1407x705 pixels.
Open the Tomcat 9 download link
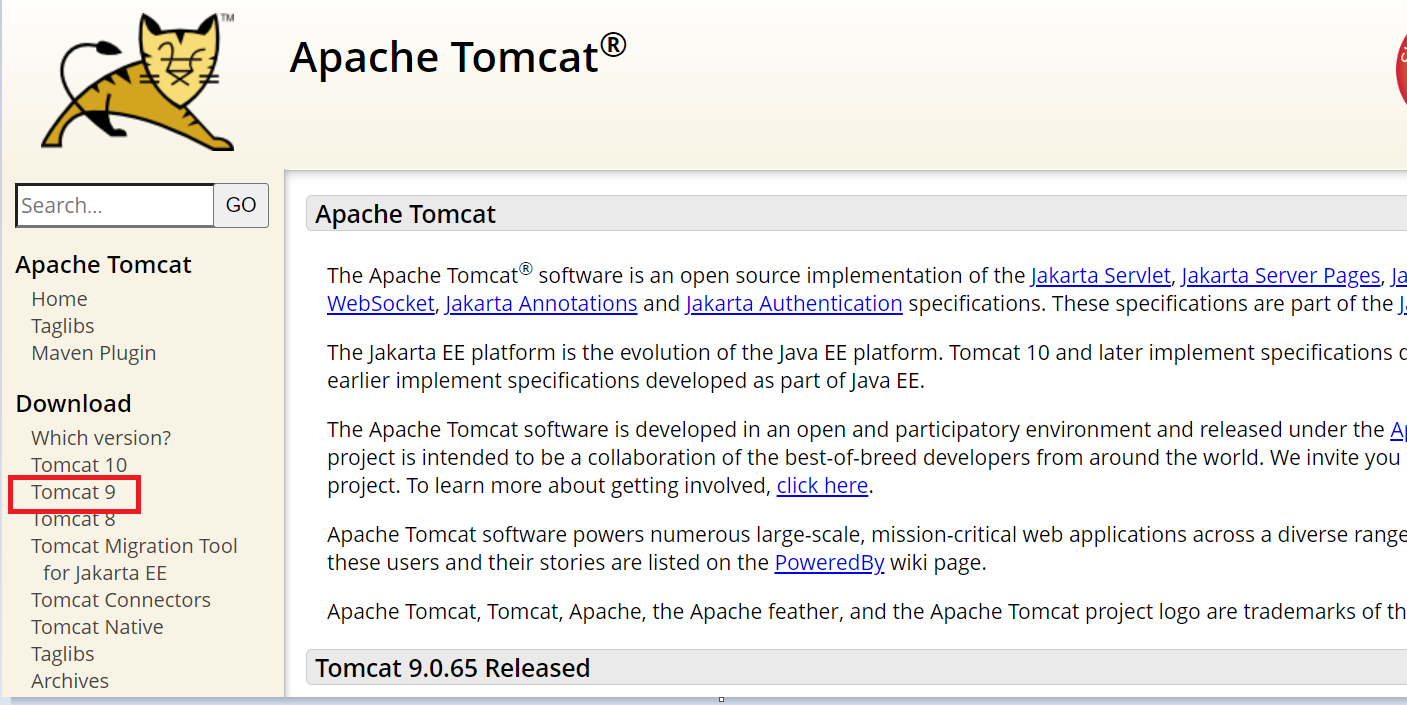click(73, 492)
